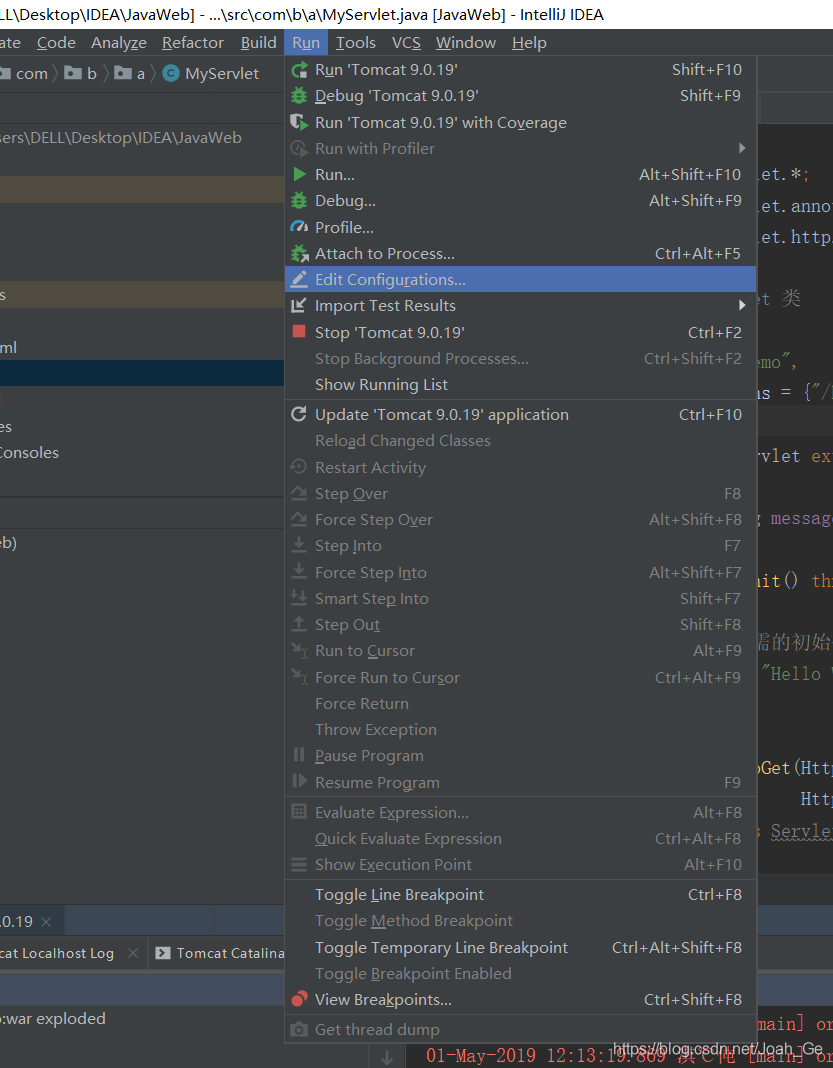
Task: Choose Toggle Temporary Line Breakpoint
Action: click(x=520, y=947)
